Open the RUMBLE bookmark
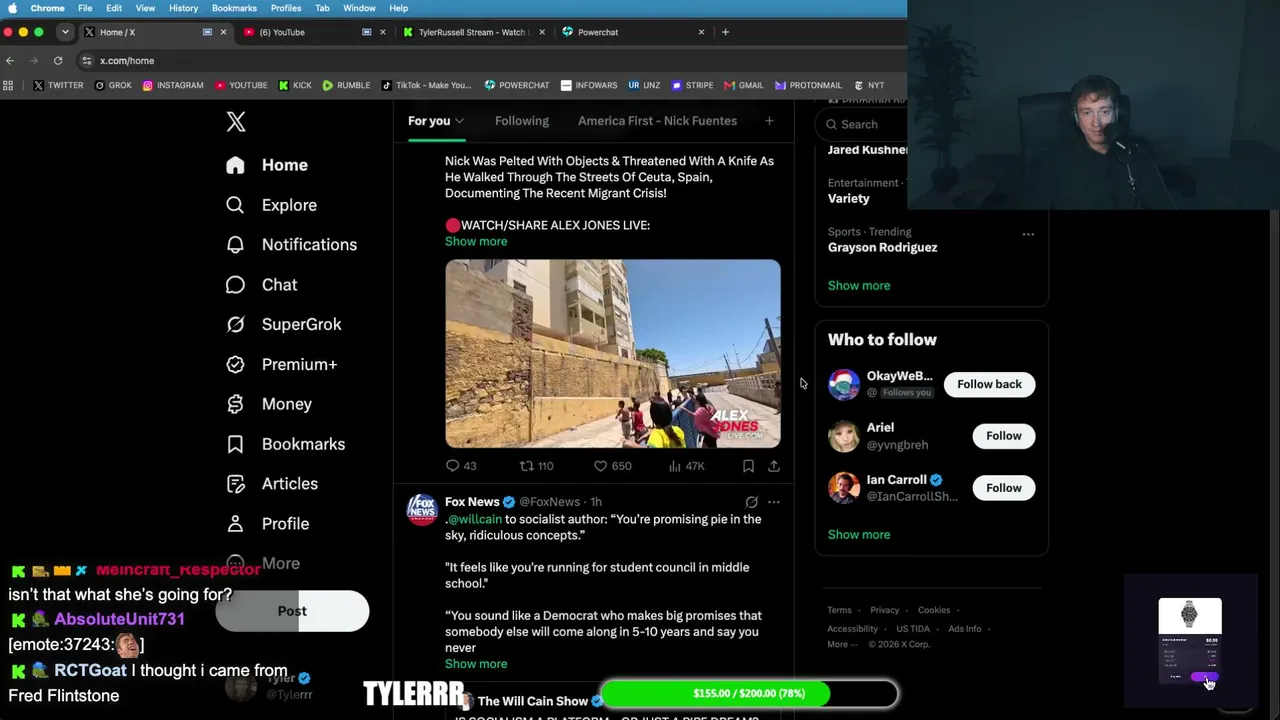Screen dimensions: 1280x720 coord(346,85)
